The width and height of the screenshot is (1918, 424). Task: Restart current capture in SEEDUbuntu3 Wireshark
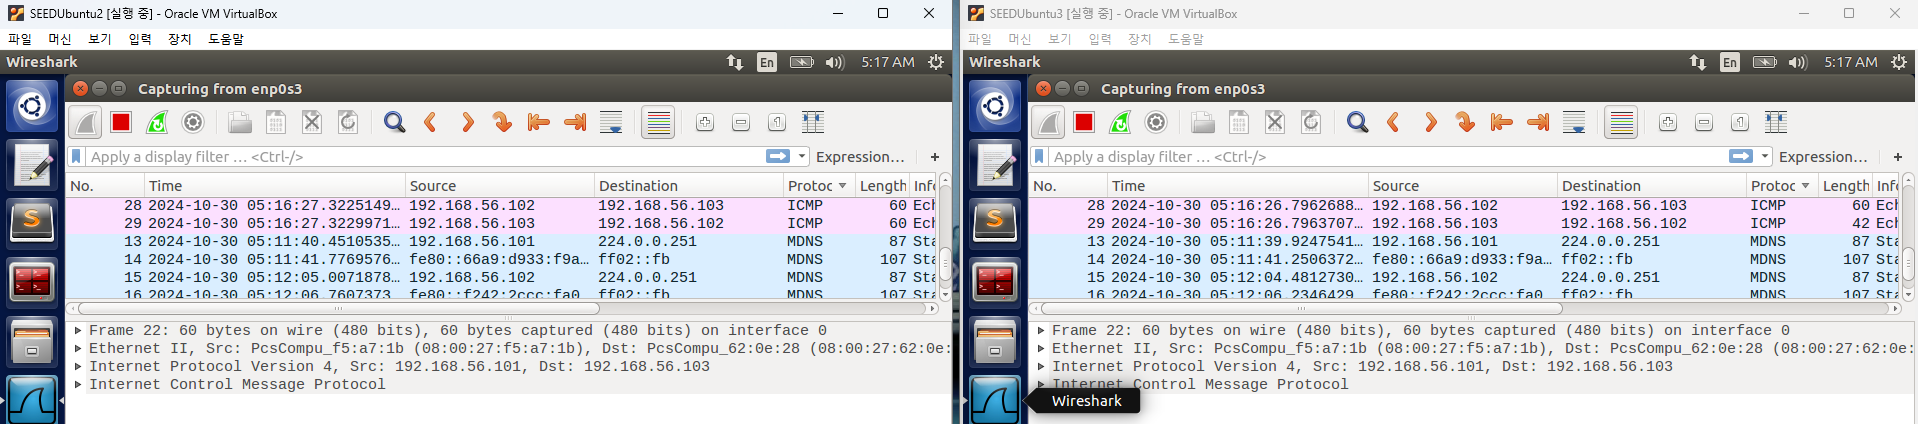coord(1120,122)
